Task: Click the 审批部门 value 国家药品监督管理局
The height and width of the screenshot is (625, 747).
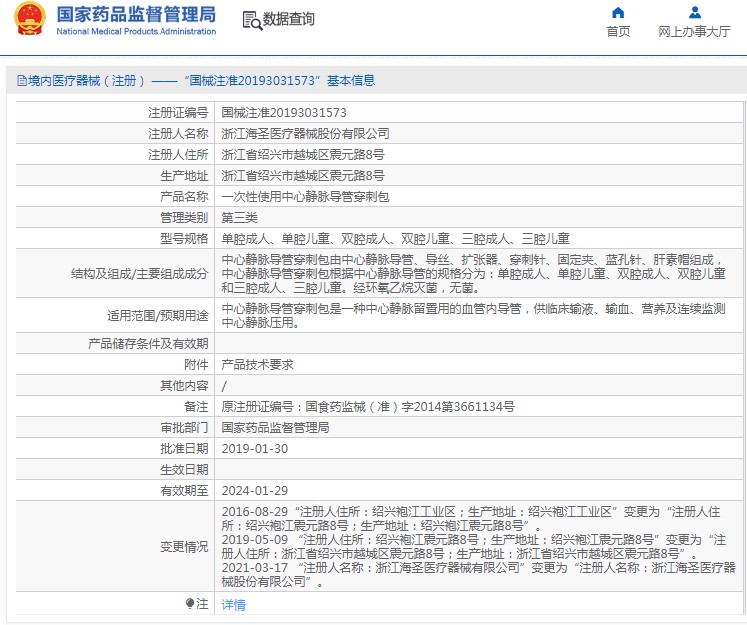Action: click(x=275, y=428)
